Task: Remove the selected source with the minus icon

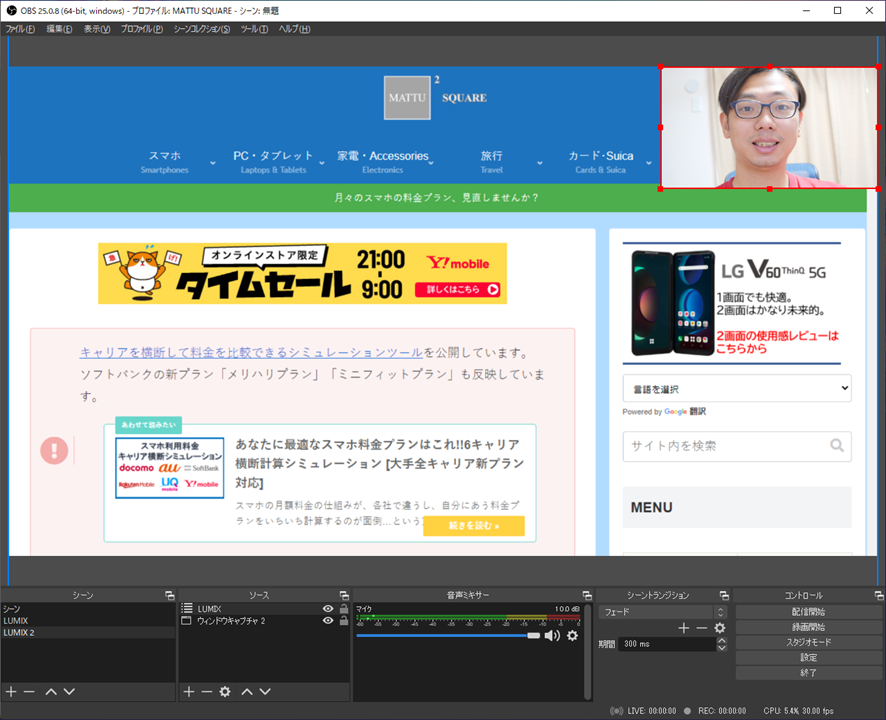Action: tap(207, 692)
